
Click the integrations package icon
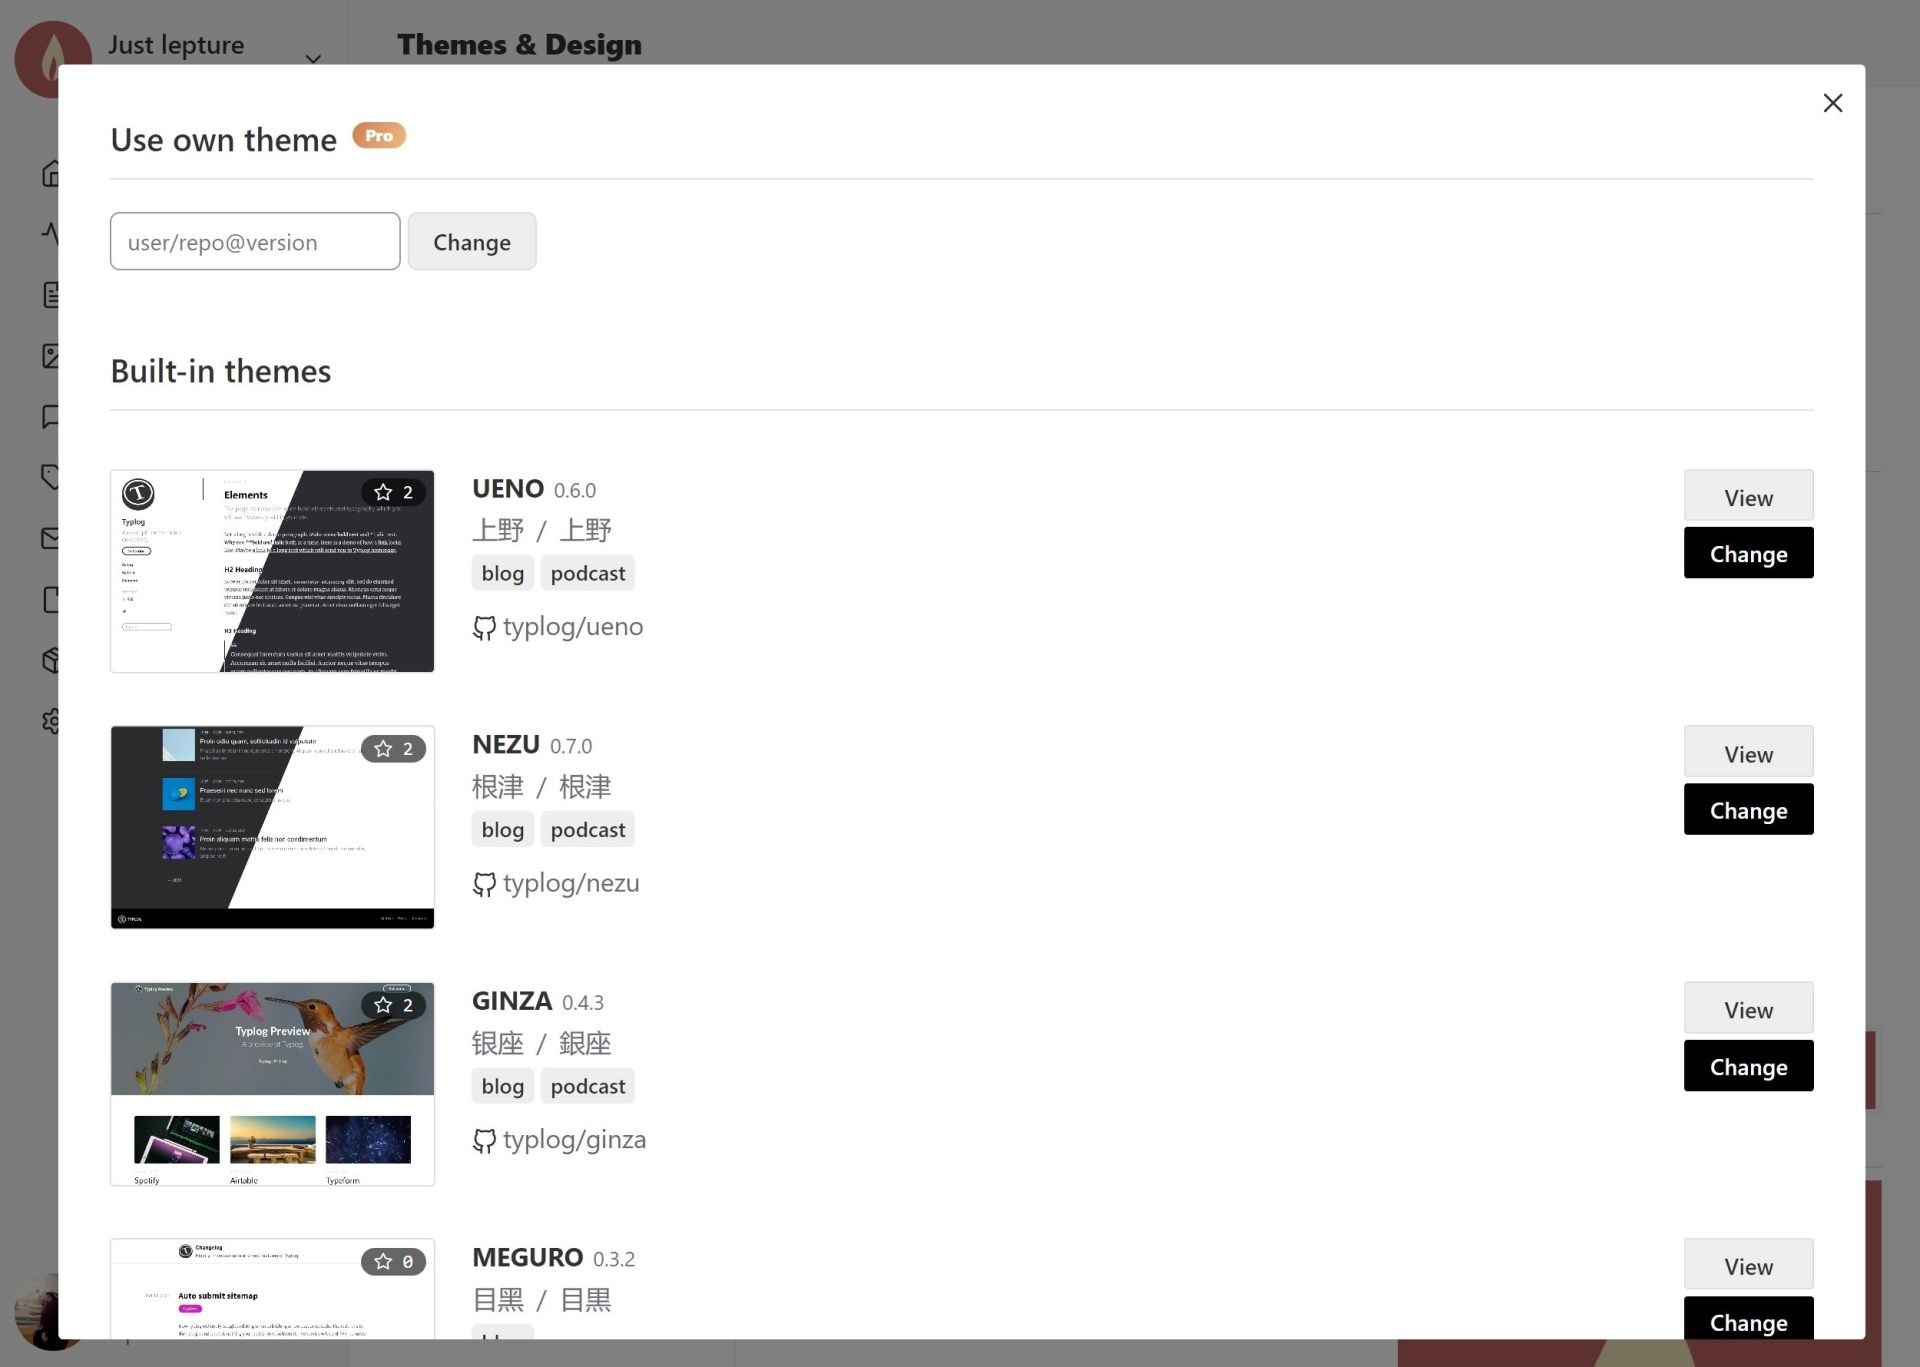pyautogui.click(x=52, y=659)
